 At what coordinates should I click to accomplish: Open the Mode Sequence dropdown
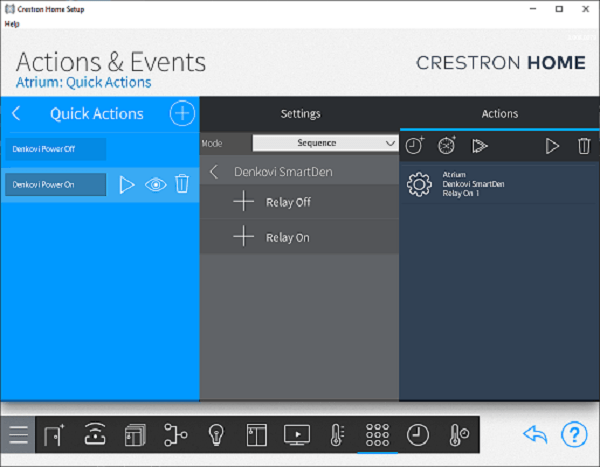[x=325, y=143]
